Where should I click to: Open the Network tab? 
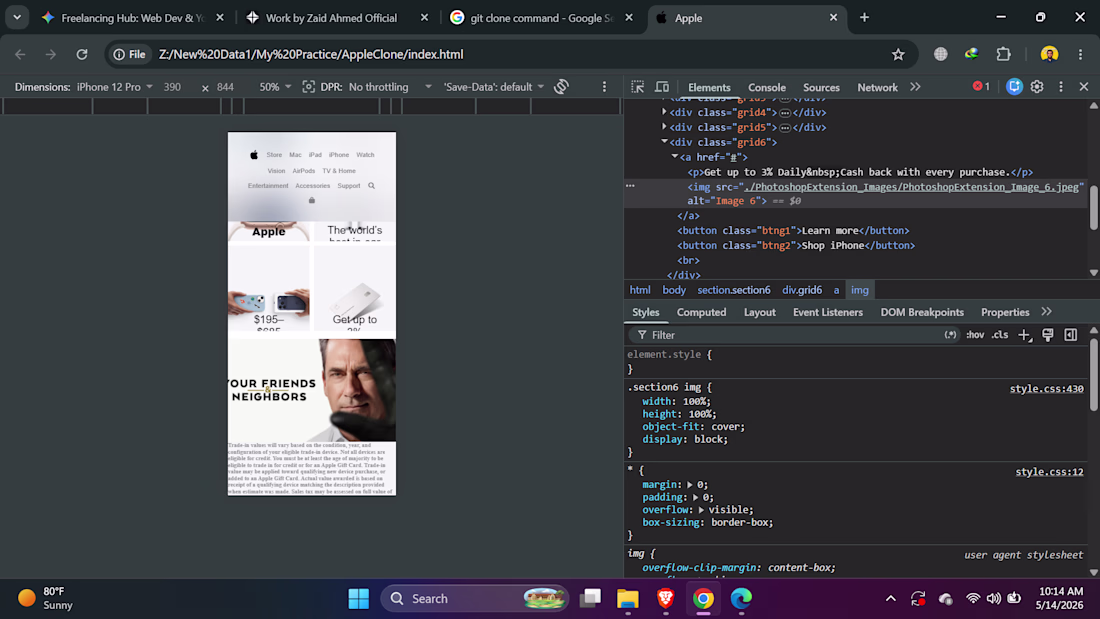[877, 88]
